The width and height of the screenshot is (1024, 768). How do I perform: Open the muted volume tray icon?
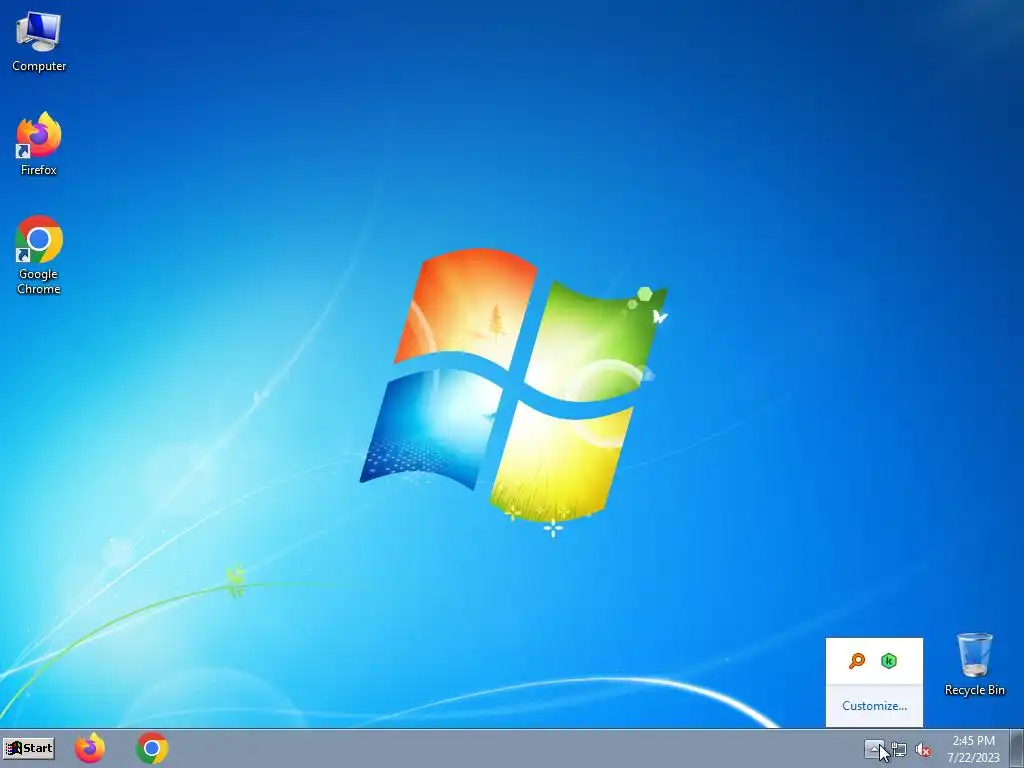click(x=923, y=750)
